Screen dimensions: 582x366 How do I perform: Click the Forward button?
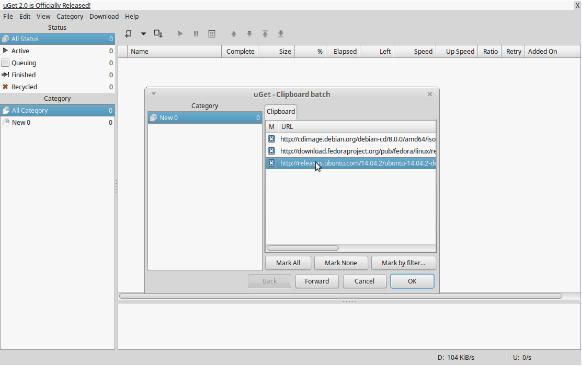pyautogui.click(x=317, y=281)
